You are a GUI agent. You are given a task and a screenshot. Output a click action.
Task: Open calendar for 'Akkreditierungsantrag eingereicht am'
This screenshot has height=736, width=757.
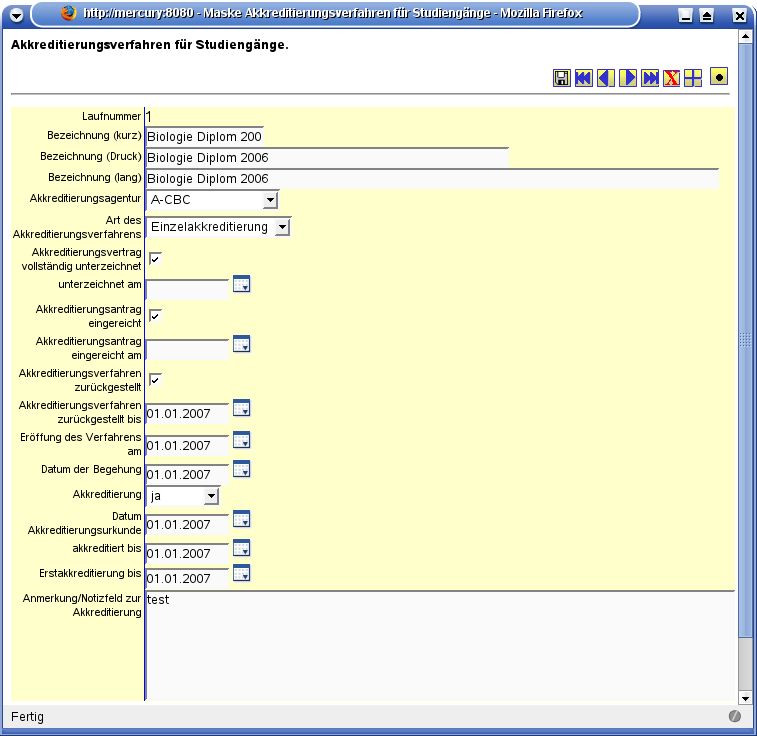(x=241, y=344)
